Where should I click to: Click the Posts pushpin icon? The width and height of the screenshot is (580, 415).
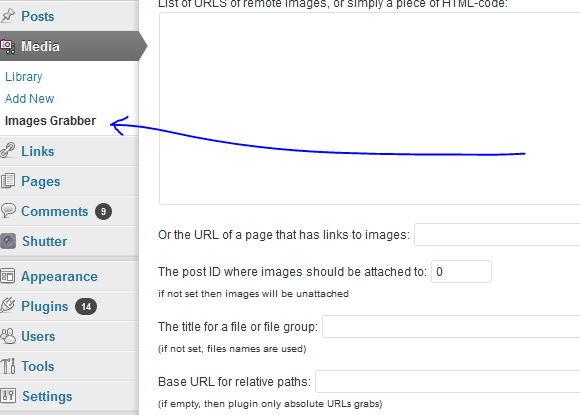coord(7,16)
